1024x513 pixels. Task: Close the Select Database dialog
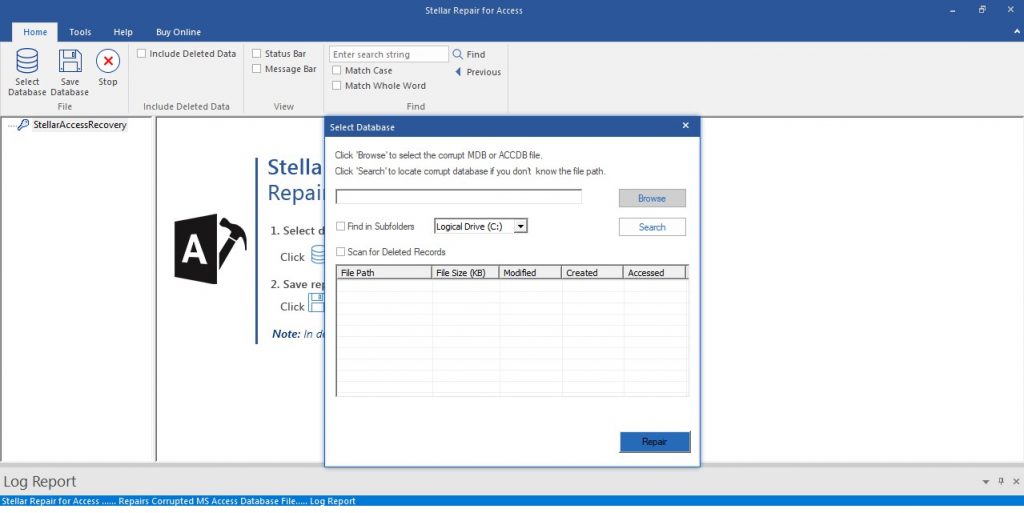(x=685, y=125)
